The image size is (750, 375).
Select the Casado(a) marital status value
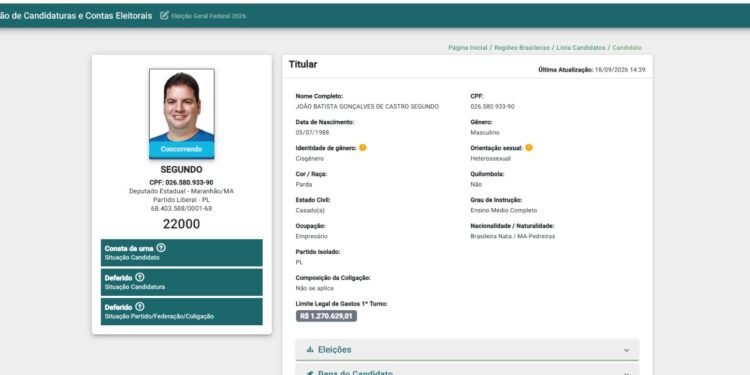(310, 210)
